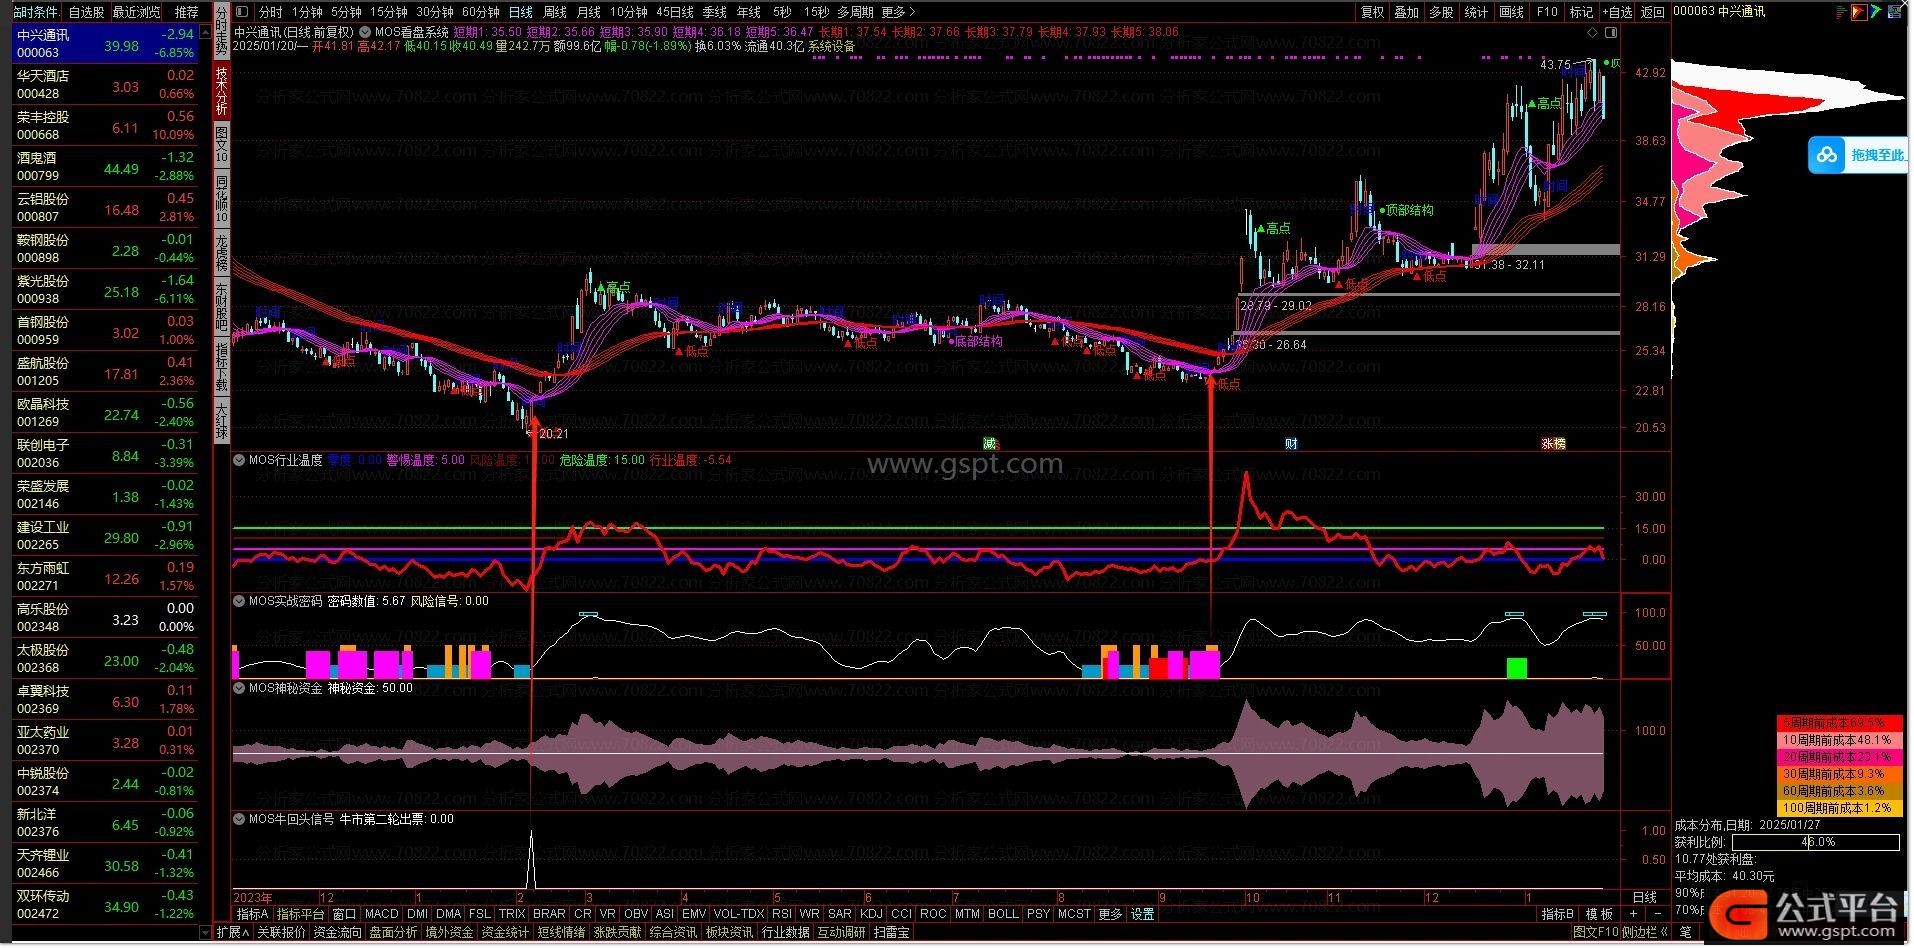
Task: Toggle the side panel layout icon above the price axis
Action: pyautogui.click(x=1611, y=32)
